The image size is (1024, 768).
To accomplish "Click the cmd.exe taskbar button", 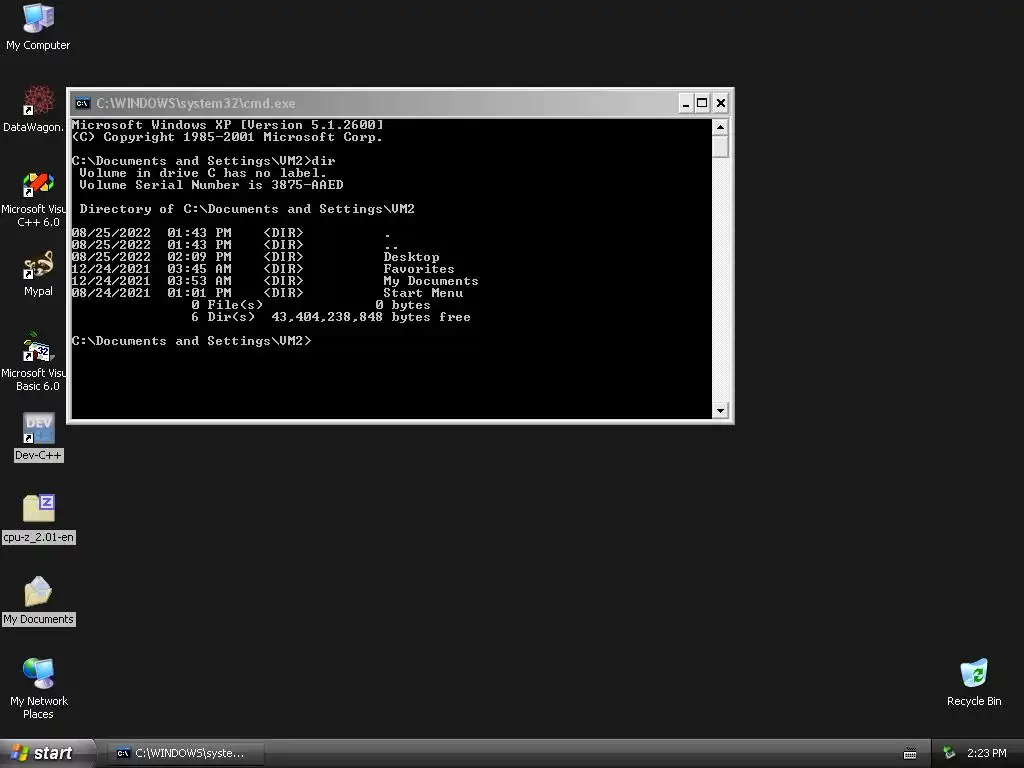I will pyautogui.click(x=185, y=753).
